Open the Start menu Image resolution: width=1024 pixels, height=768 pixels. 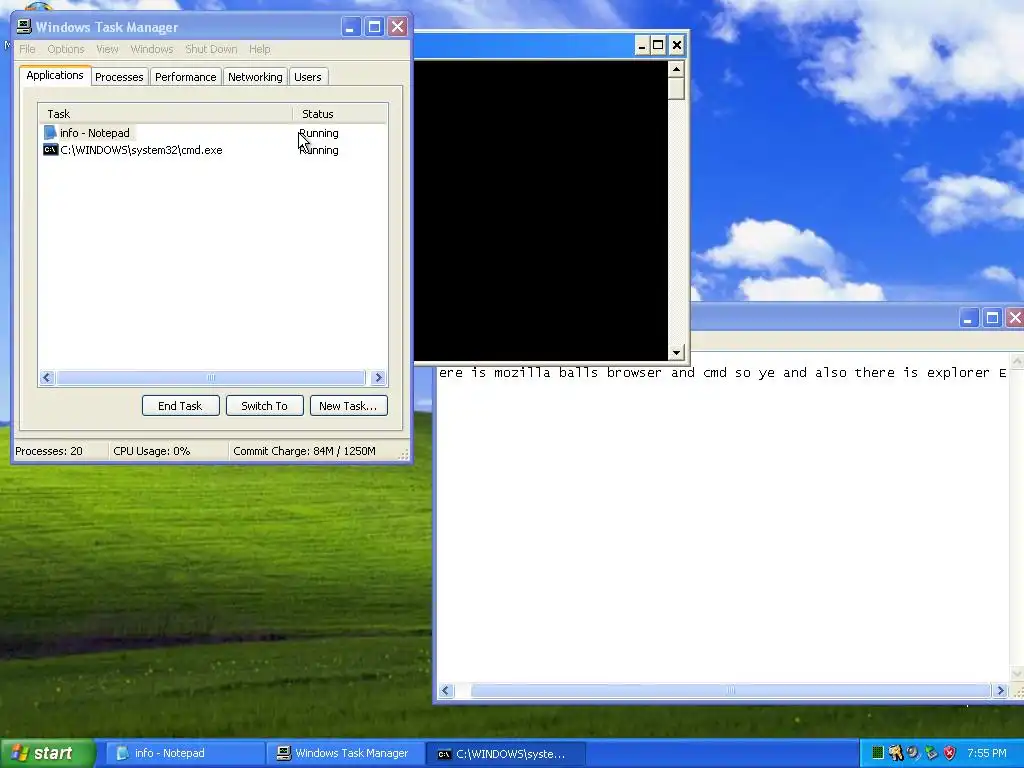[x=47, y=753]
